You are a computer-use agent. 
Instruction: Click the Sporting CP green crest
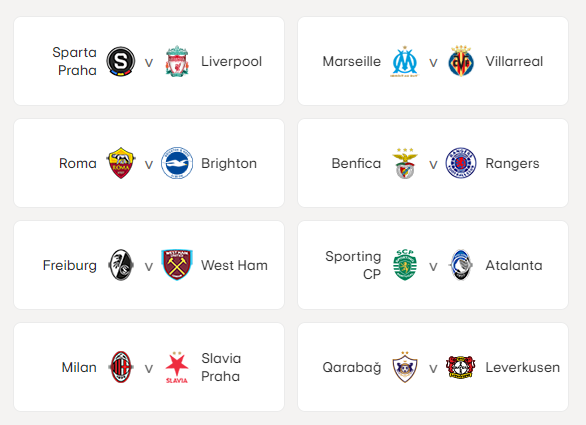[405, 265]
